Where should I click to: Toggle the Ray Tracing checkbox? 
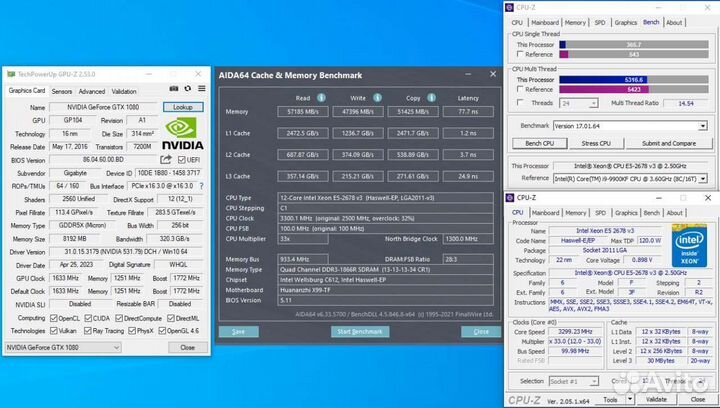88,330
